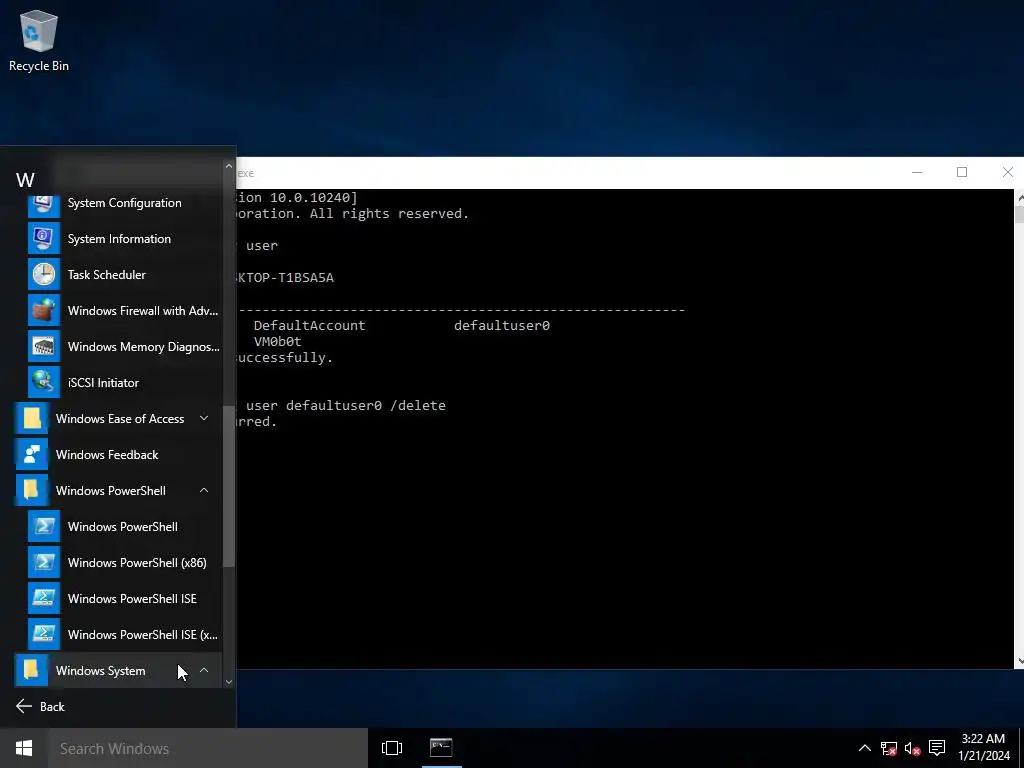Click VM0b0t username in Command Prompt
Screen dimensions: 1024x768
[x=278, y=342]
